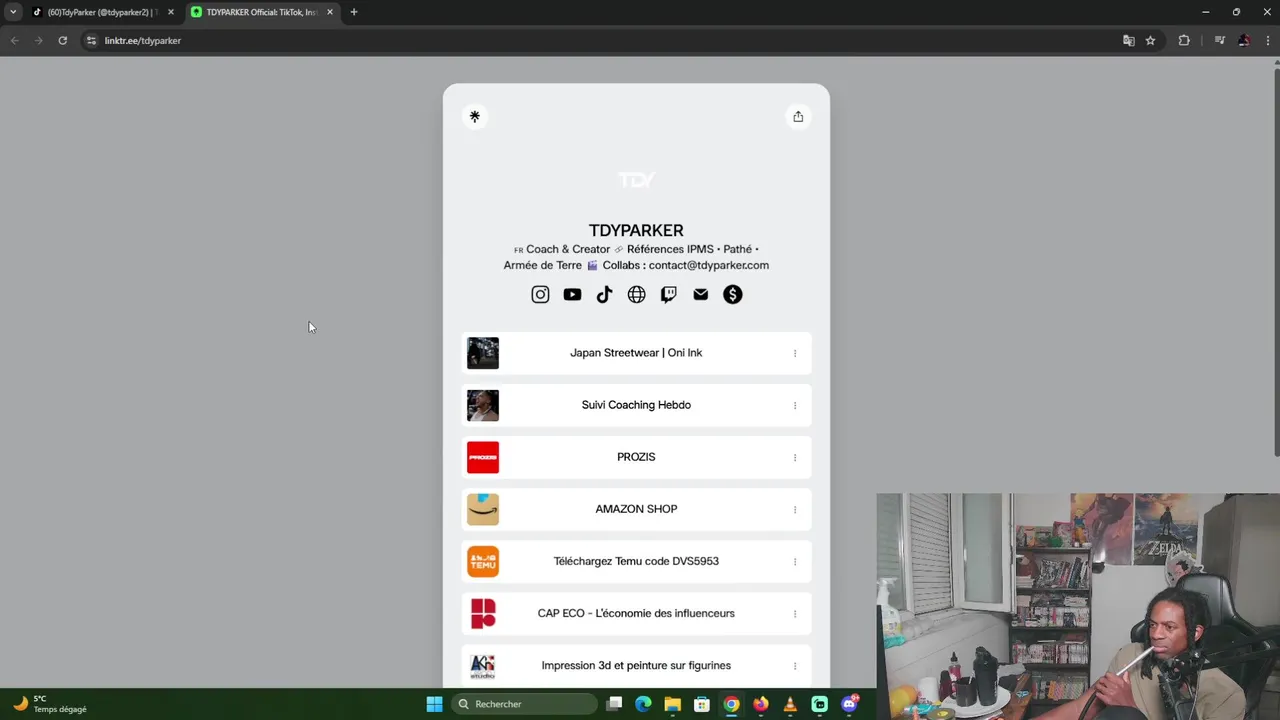Click the red Prozis logo thumbnail

click(x=483, y=457)
